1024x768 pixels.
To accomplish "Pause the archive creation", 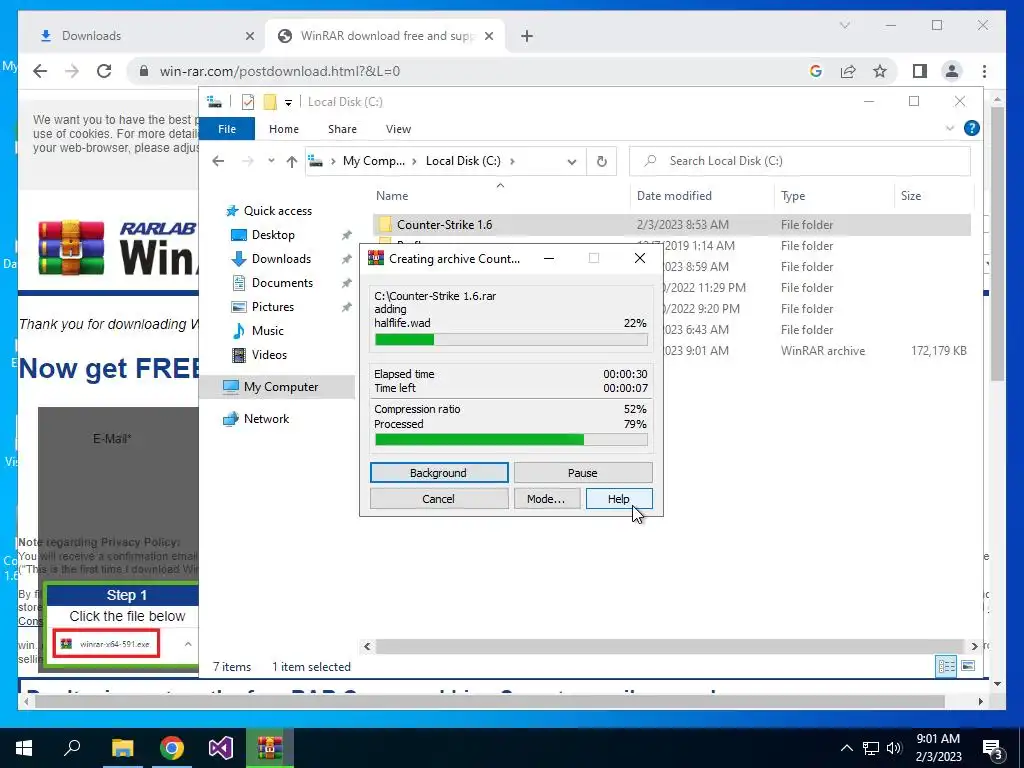I will [x=583, y=473].
